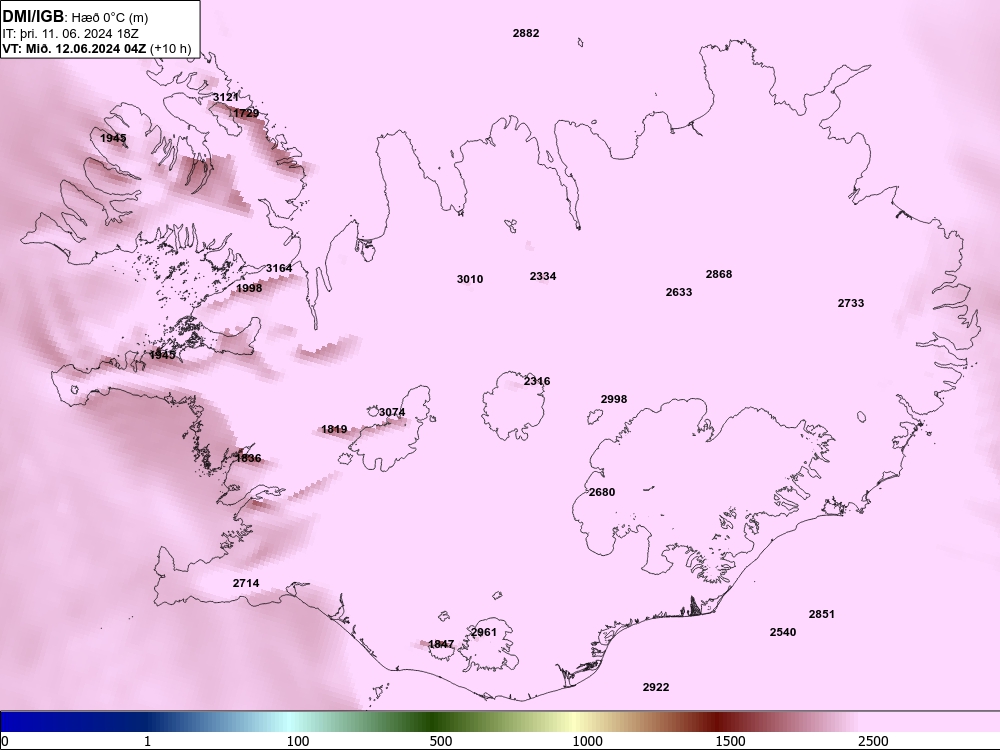Viewport: 1000px width, 750px height.
Task: Click the 3164 height value
Action: [x=279, y=268]
